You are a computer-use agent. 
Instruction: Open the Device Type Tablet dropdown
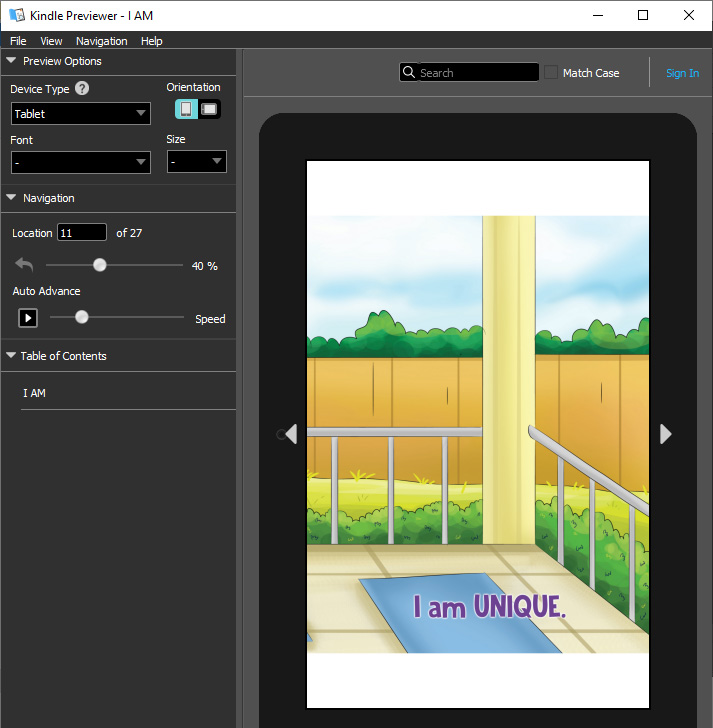pyautogui.click(x=81, y=114)
